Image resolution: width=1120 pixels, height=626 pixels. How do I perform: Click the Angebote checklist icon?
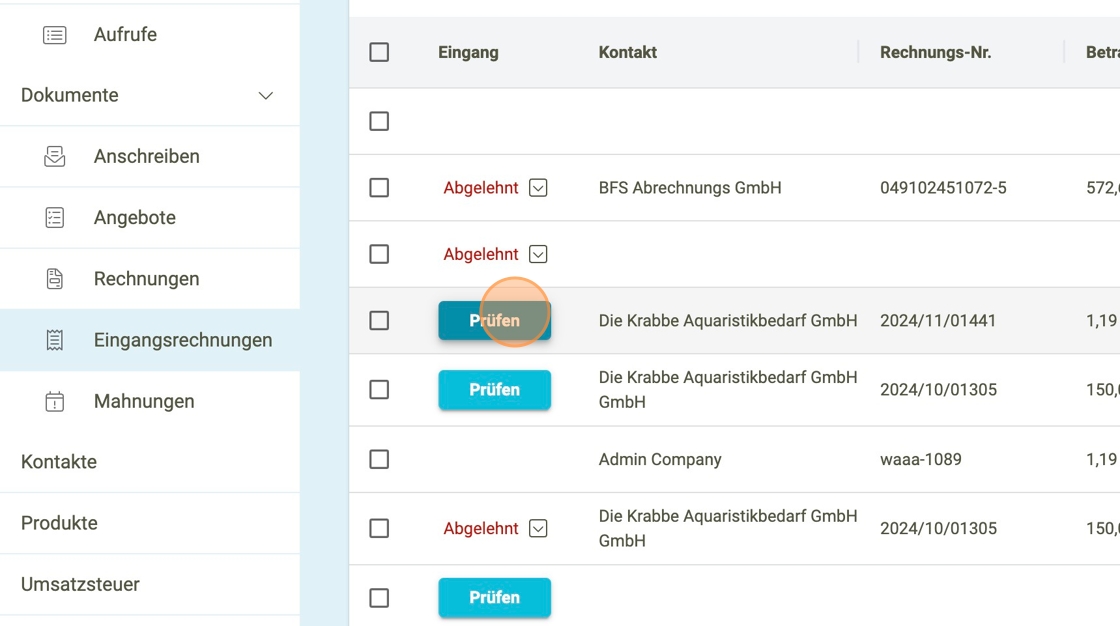55,218
